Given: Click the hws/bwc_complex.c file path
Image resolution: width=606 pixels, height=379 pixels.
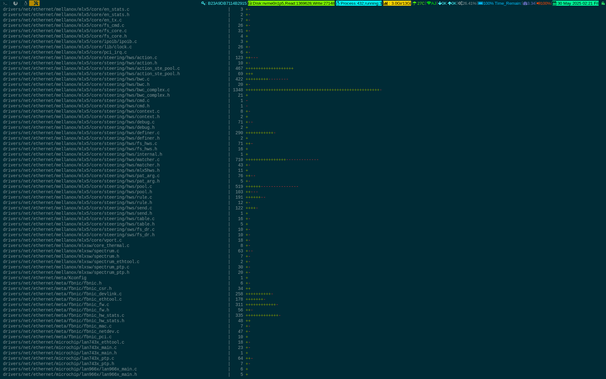Looking at the screenshot, I should pos(86,90).
